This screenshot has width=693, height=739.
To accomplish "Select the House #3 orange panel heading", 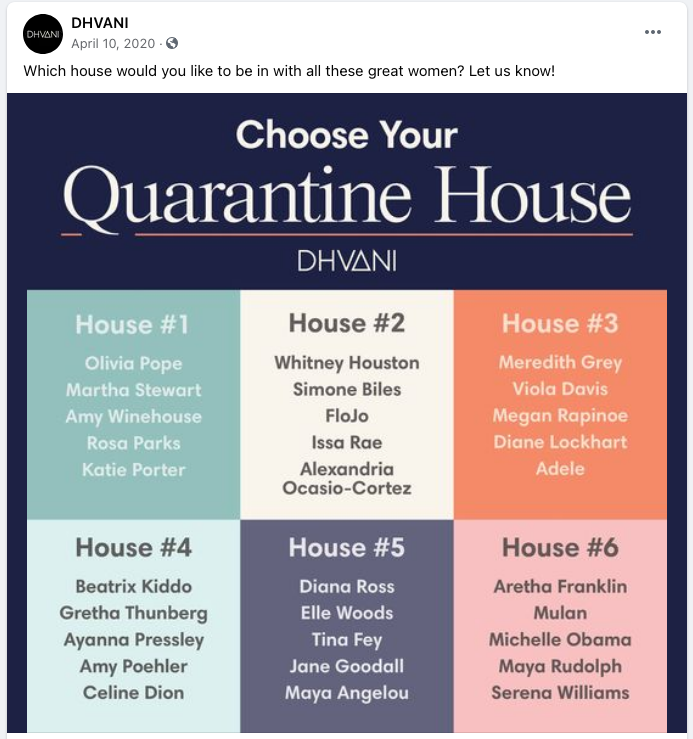I will [x=560, y=323].
